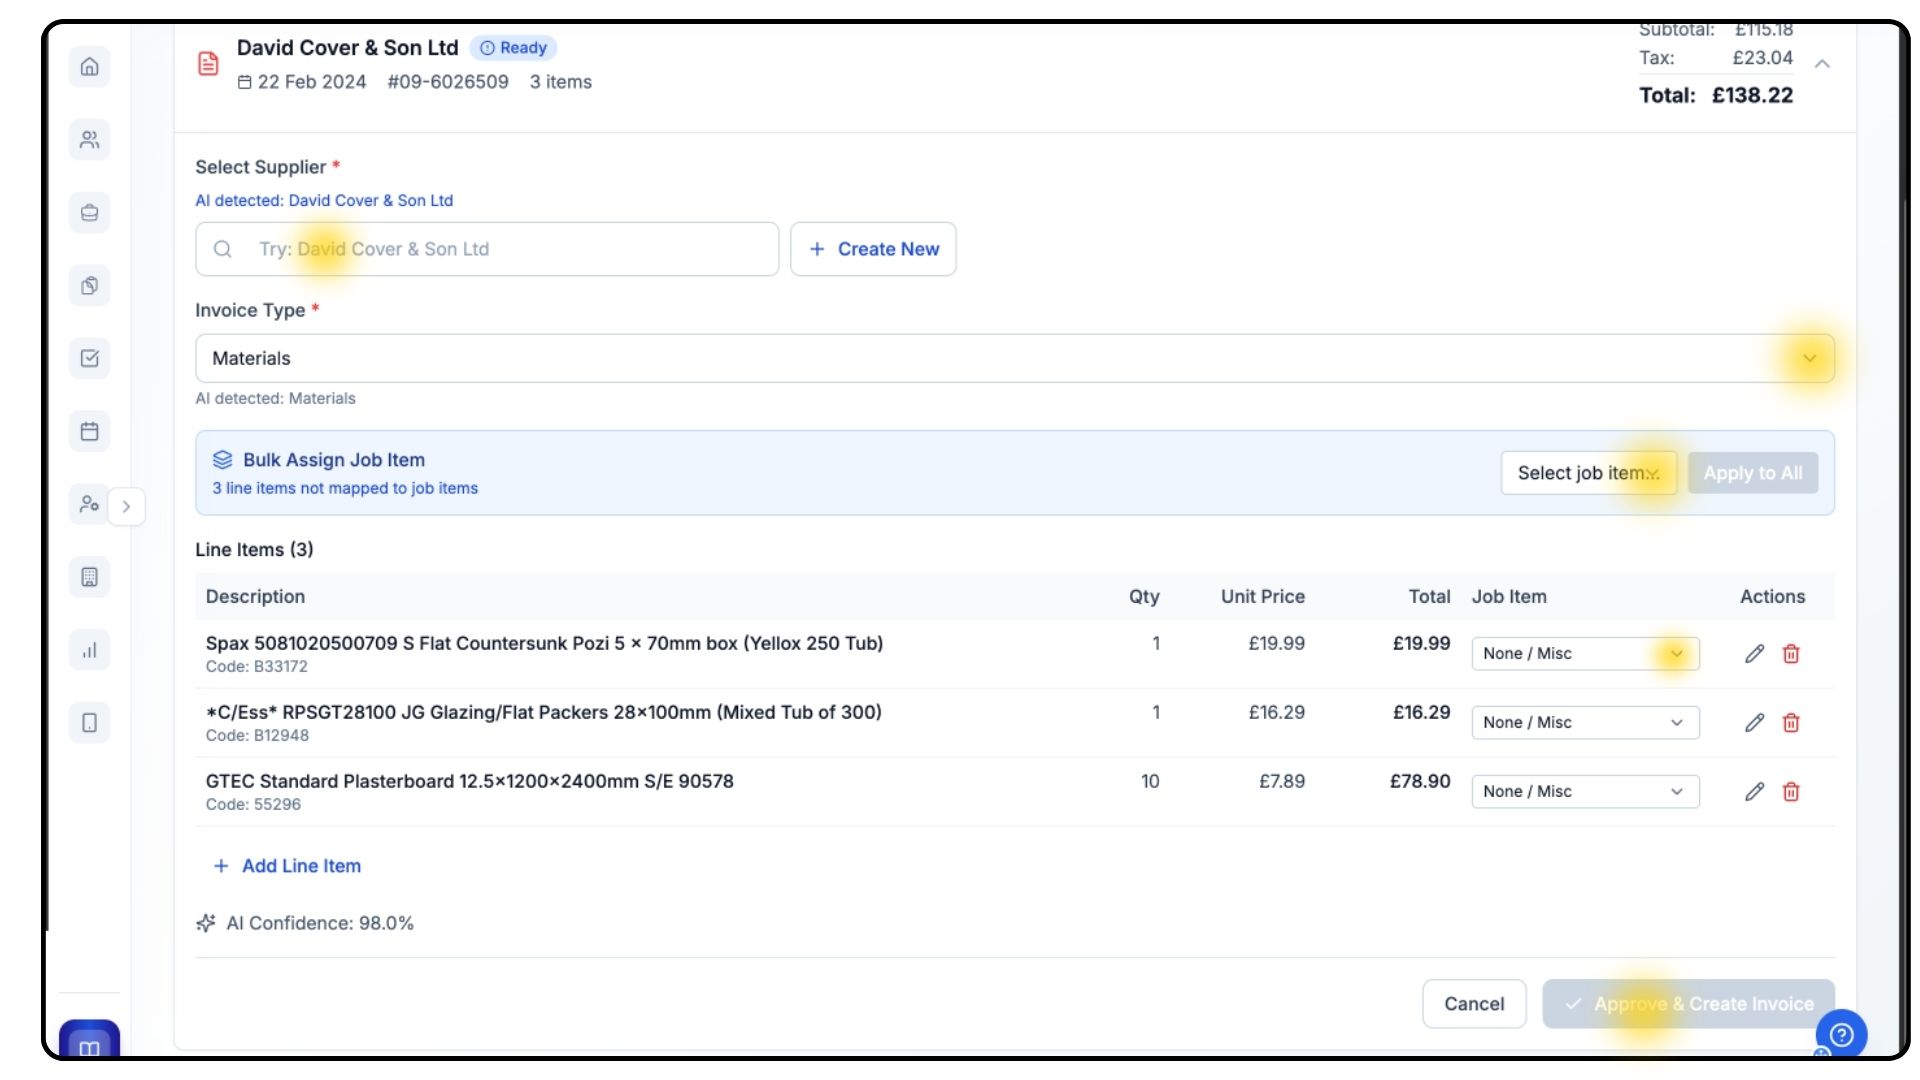1920x1080 pixels.
Task: Delete the GTEC Standard Plasterboard line item
Action: click(x=1791, y=792)
